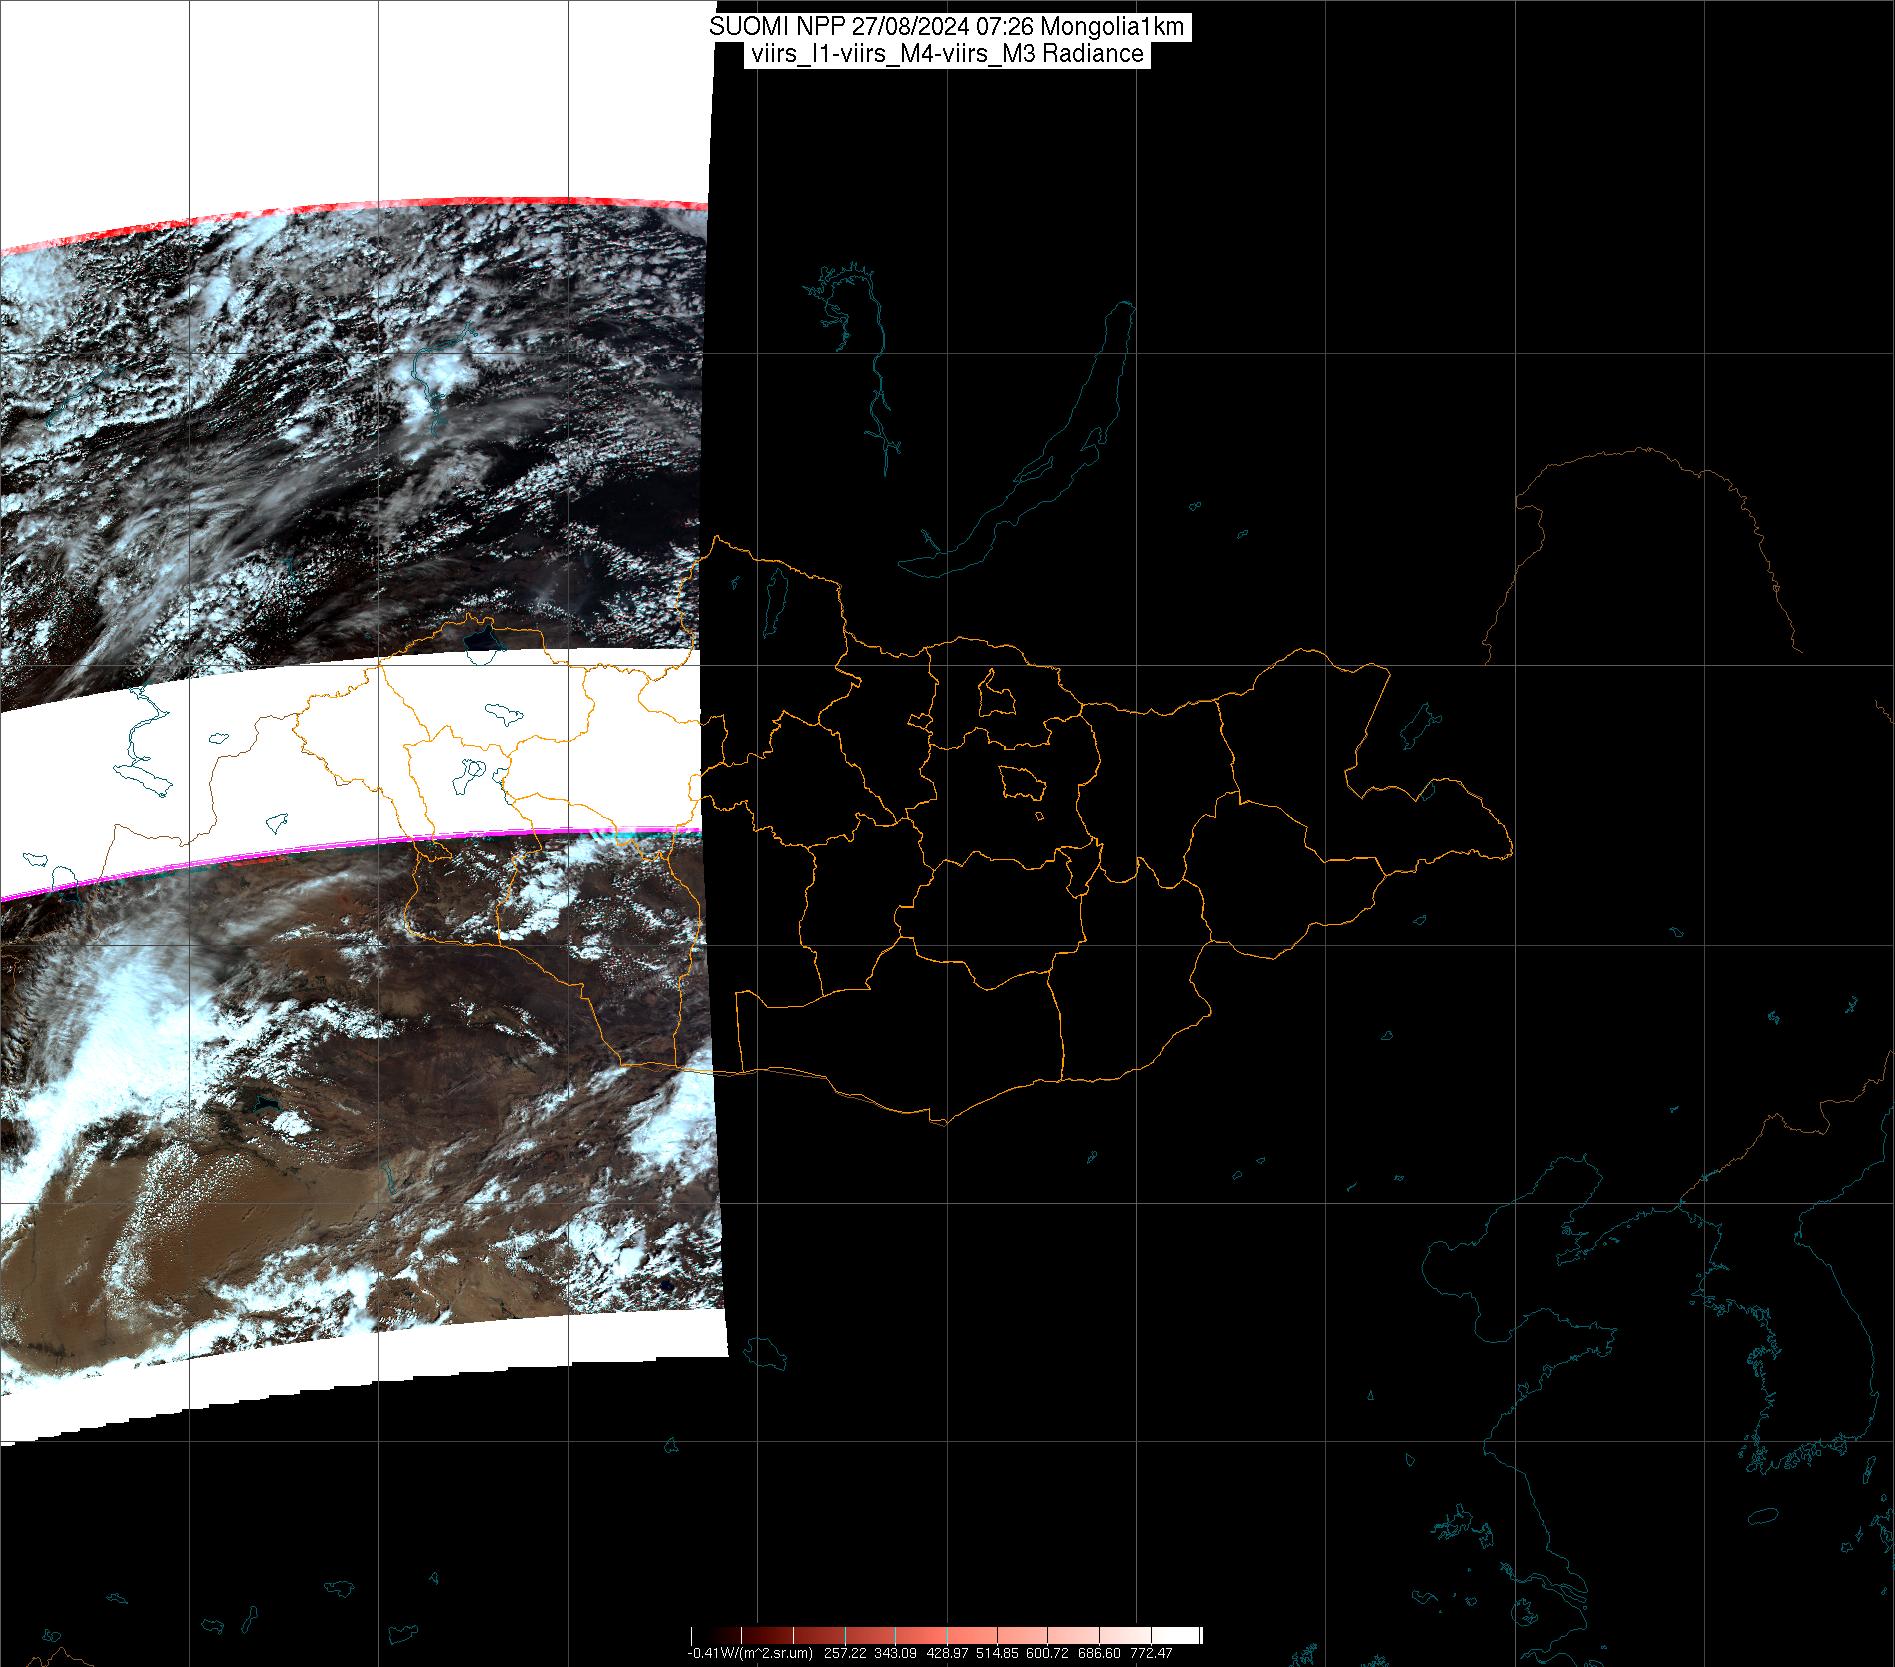The image size is (1895, 1667).
Task: Click the magenta scan line across the swath
Action: [300, 857]
